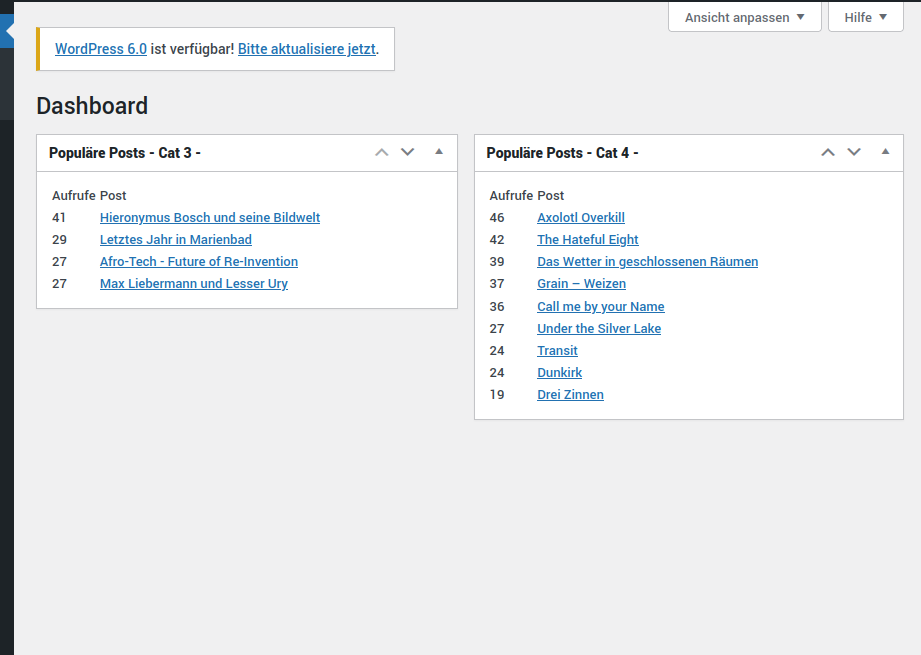Click Aufrufe column header in Cat 4
This screenshot has width=921, height=655.
pyautogui.click(x=512, y=196)
